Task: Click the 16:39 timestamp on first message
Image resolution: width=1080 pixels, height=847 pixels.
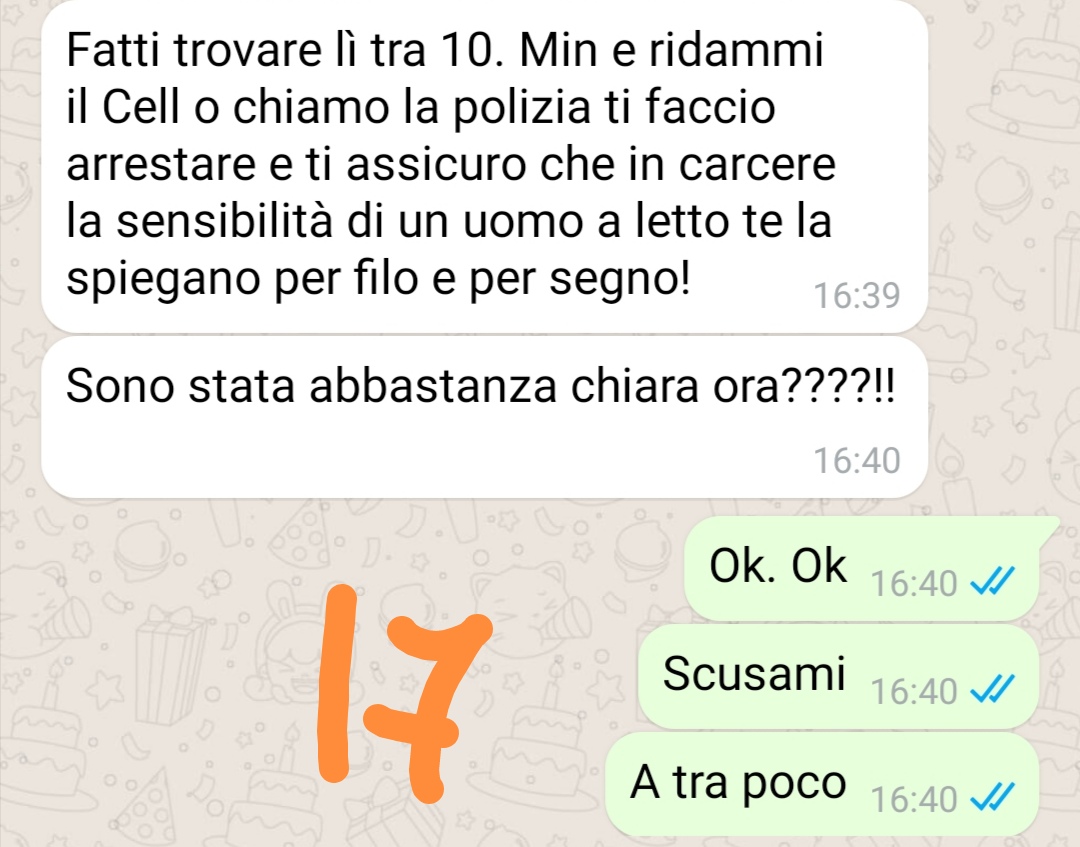Action: 857,295
